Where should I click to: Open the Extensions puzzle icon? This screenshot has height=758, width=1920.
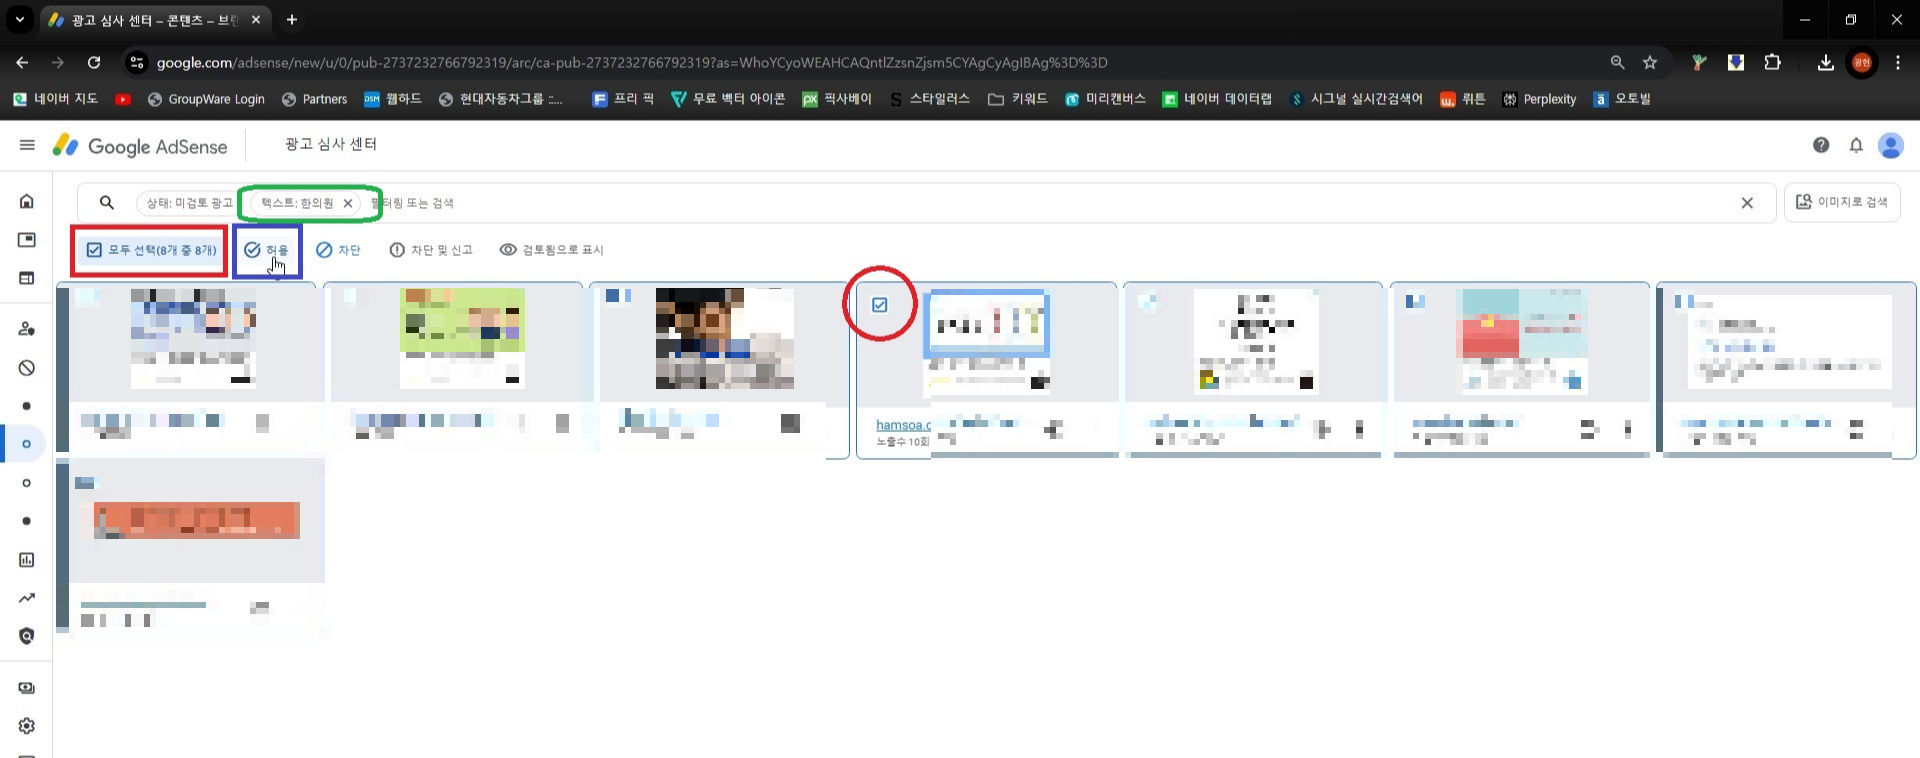click(x=1772, y=62)
